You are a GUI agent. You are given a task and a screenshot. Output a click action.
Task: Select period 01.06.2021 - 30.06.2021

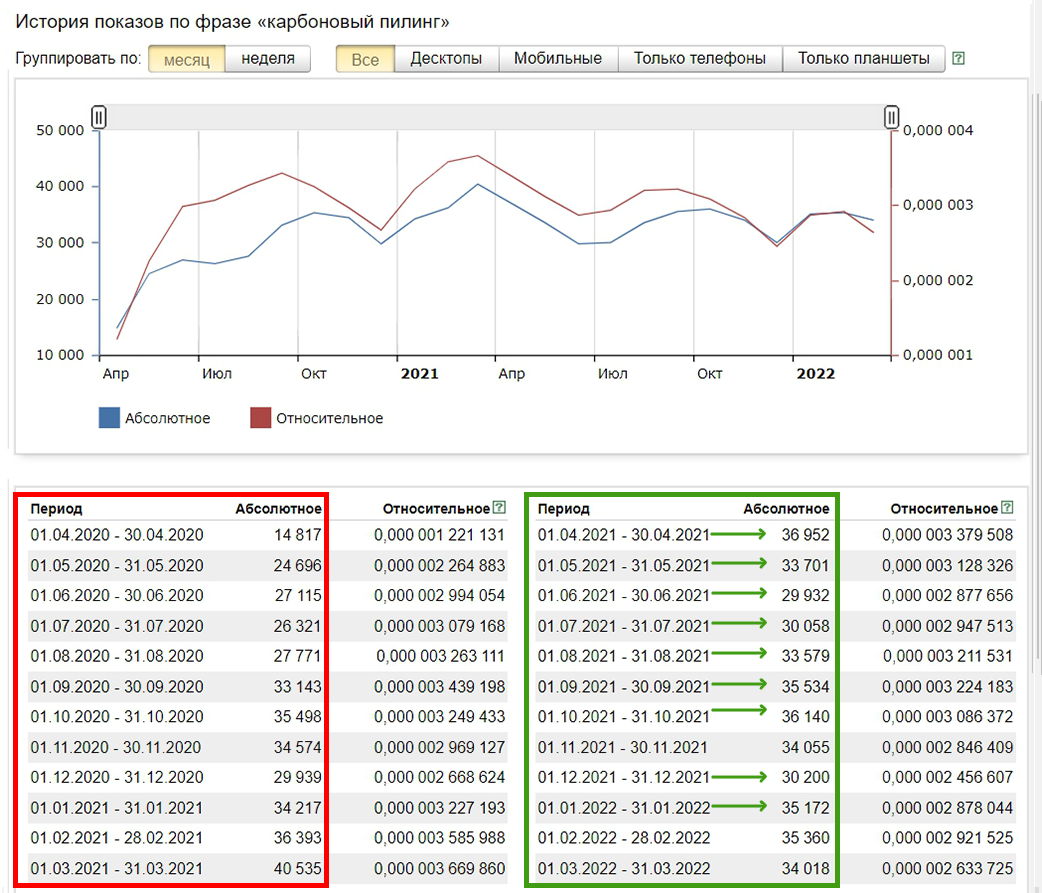tap(624, 595)
